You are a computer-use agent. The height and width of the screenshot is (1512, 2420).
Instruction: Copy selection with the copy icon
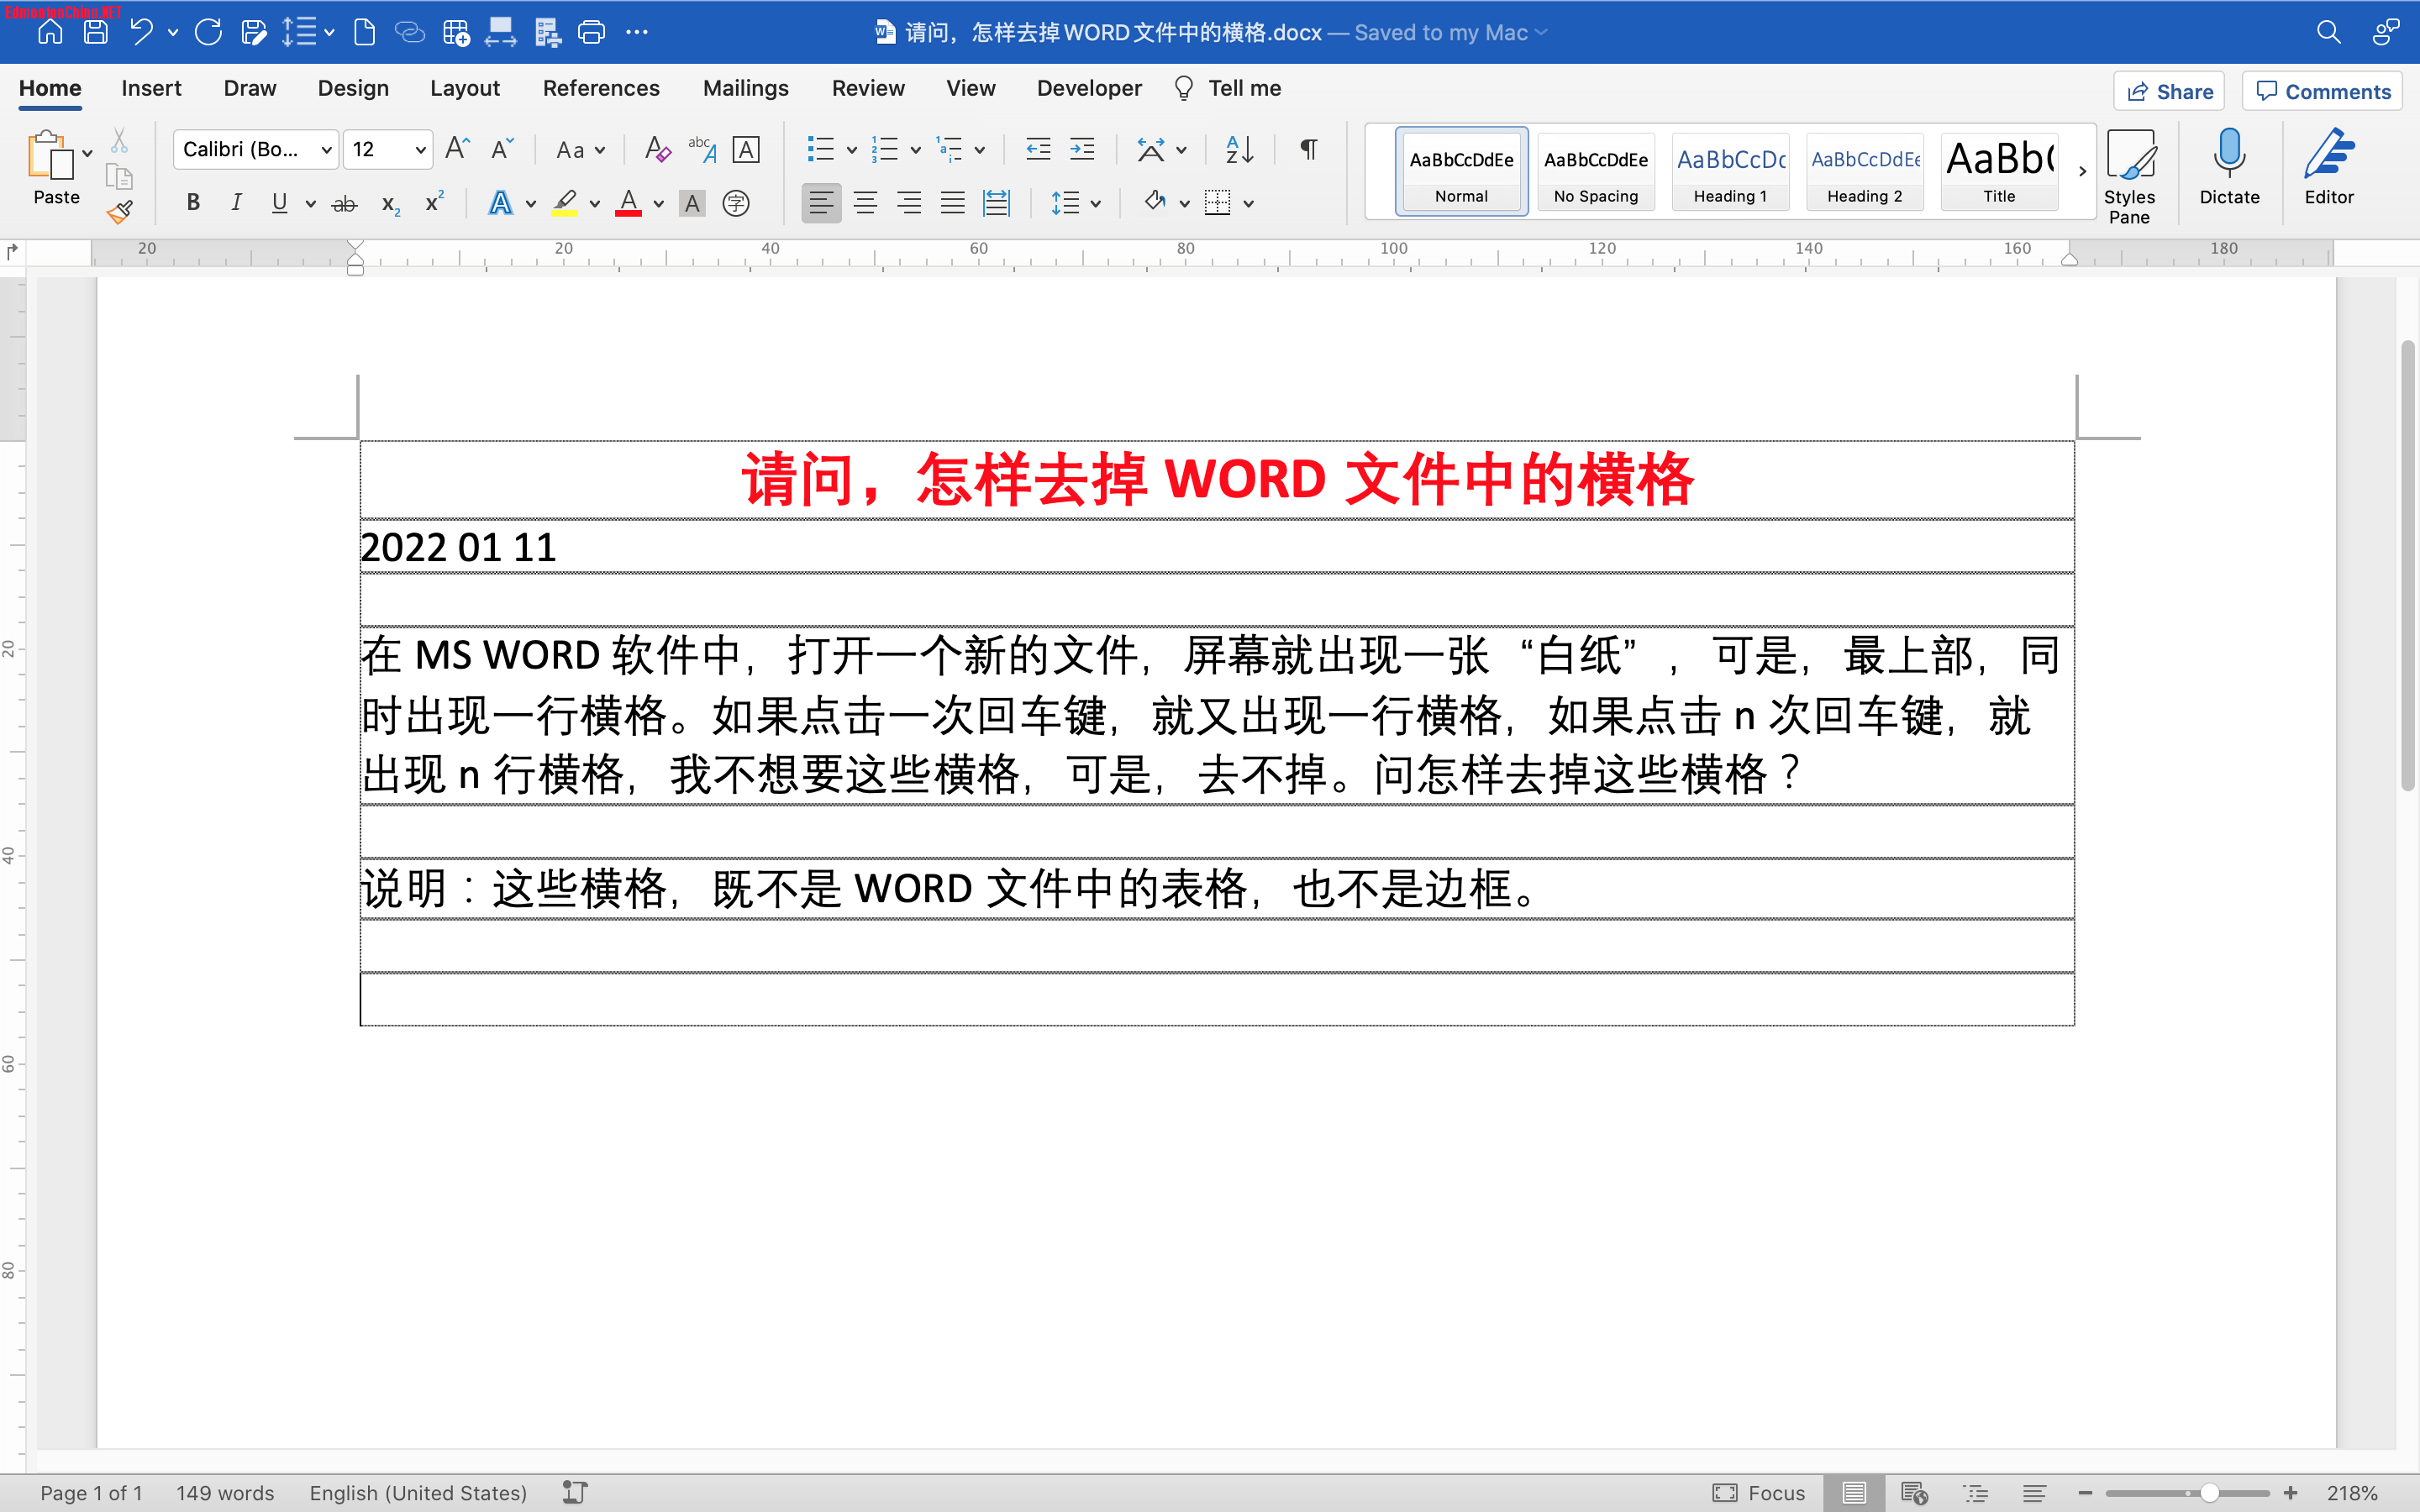(119, 176)
